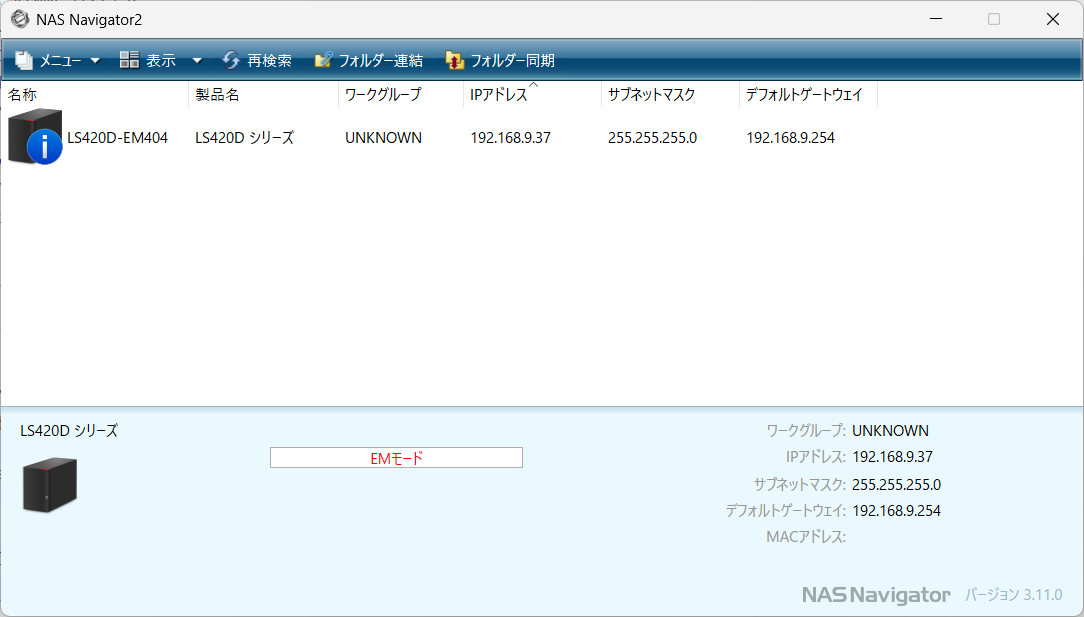Click the LS420D シリーズ title in details pane
The height and width of the screenshot is (617, 1084).
[69, 431]
